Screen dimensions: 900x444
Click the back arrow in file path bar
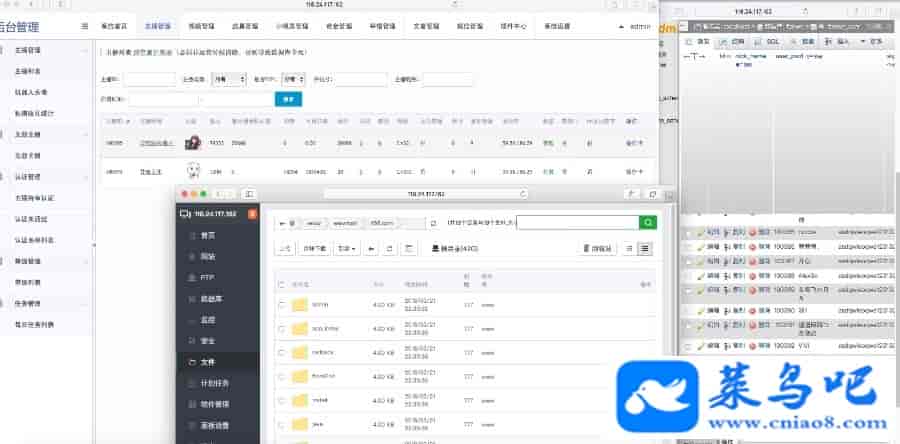(x=285, y=223)
